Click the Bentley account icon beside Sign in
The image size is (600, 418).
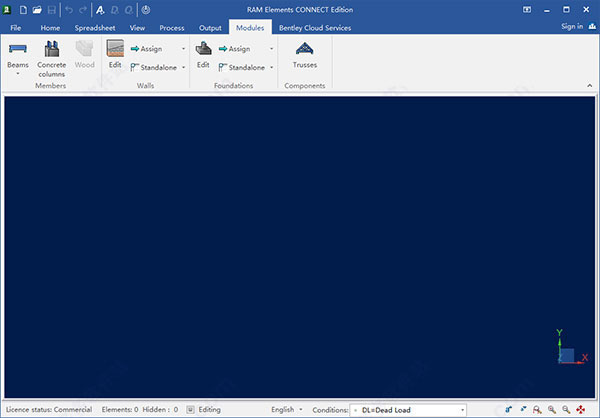592,26
